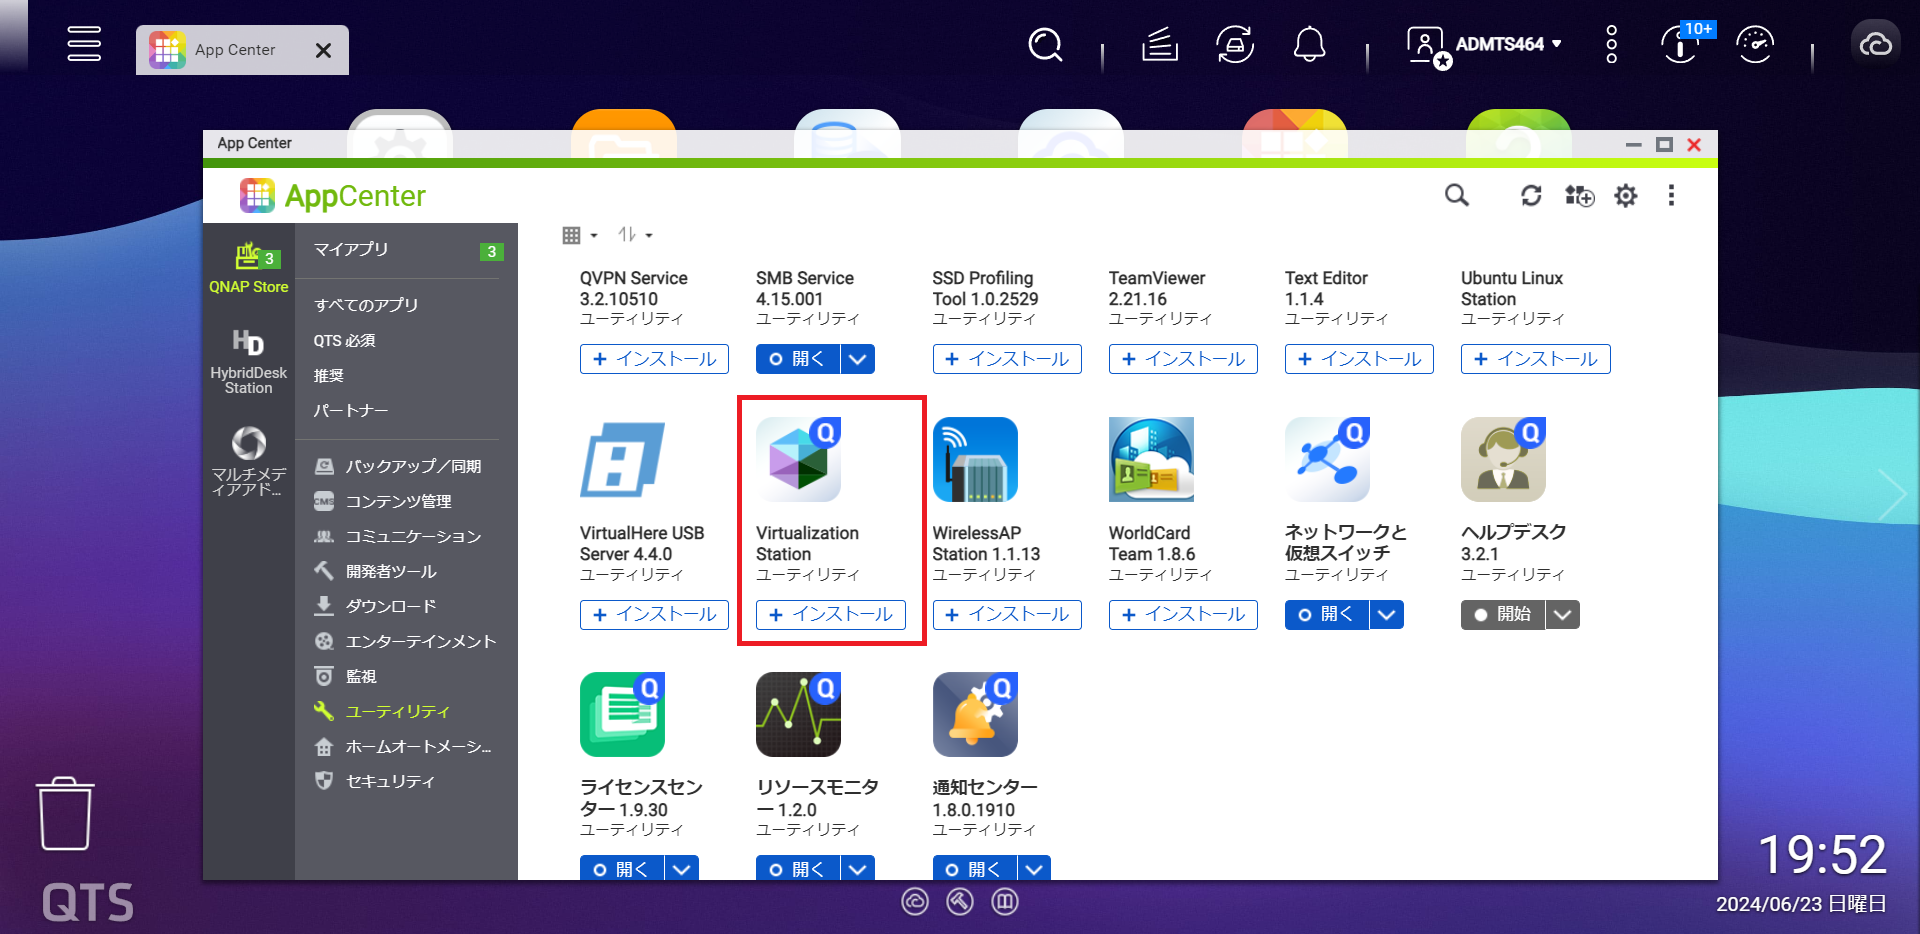The image size is (1920, 934).
Task: Search apps with App Center magnifier
Action: (1457, 195)
